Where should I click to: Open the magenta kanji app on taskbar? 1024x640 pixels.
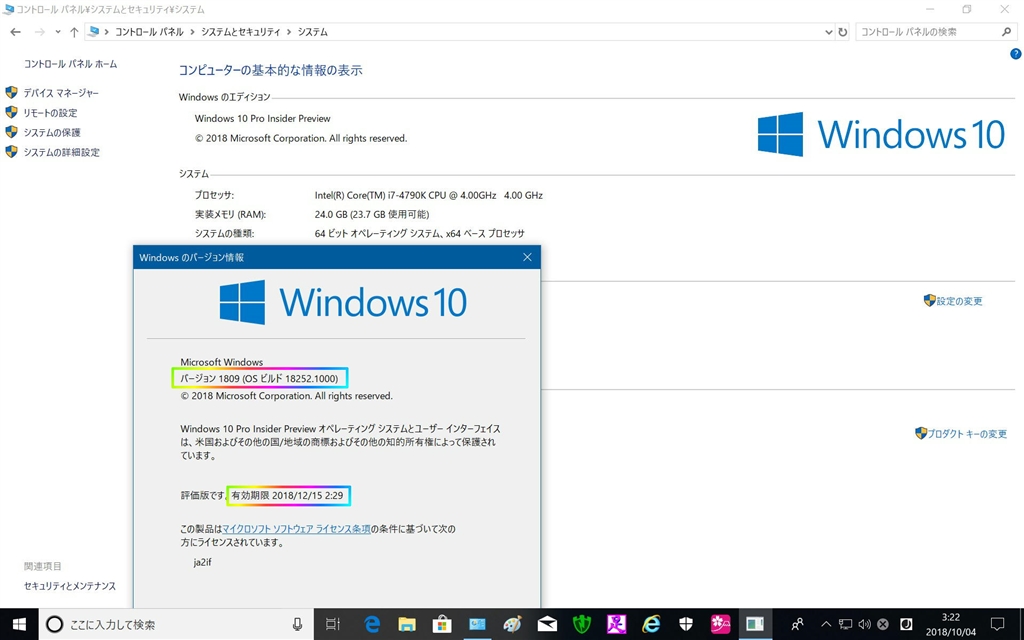click(x=616, y=624)
